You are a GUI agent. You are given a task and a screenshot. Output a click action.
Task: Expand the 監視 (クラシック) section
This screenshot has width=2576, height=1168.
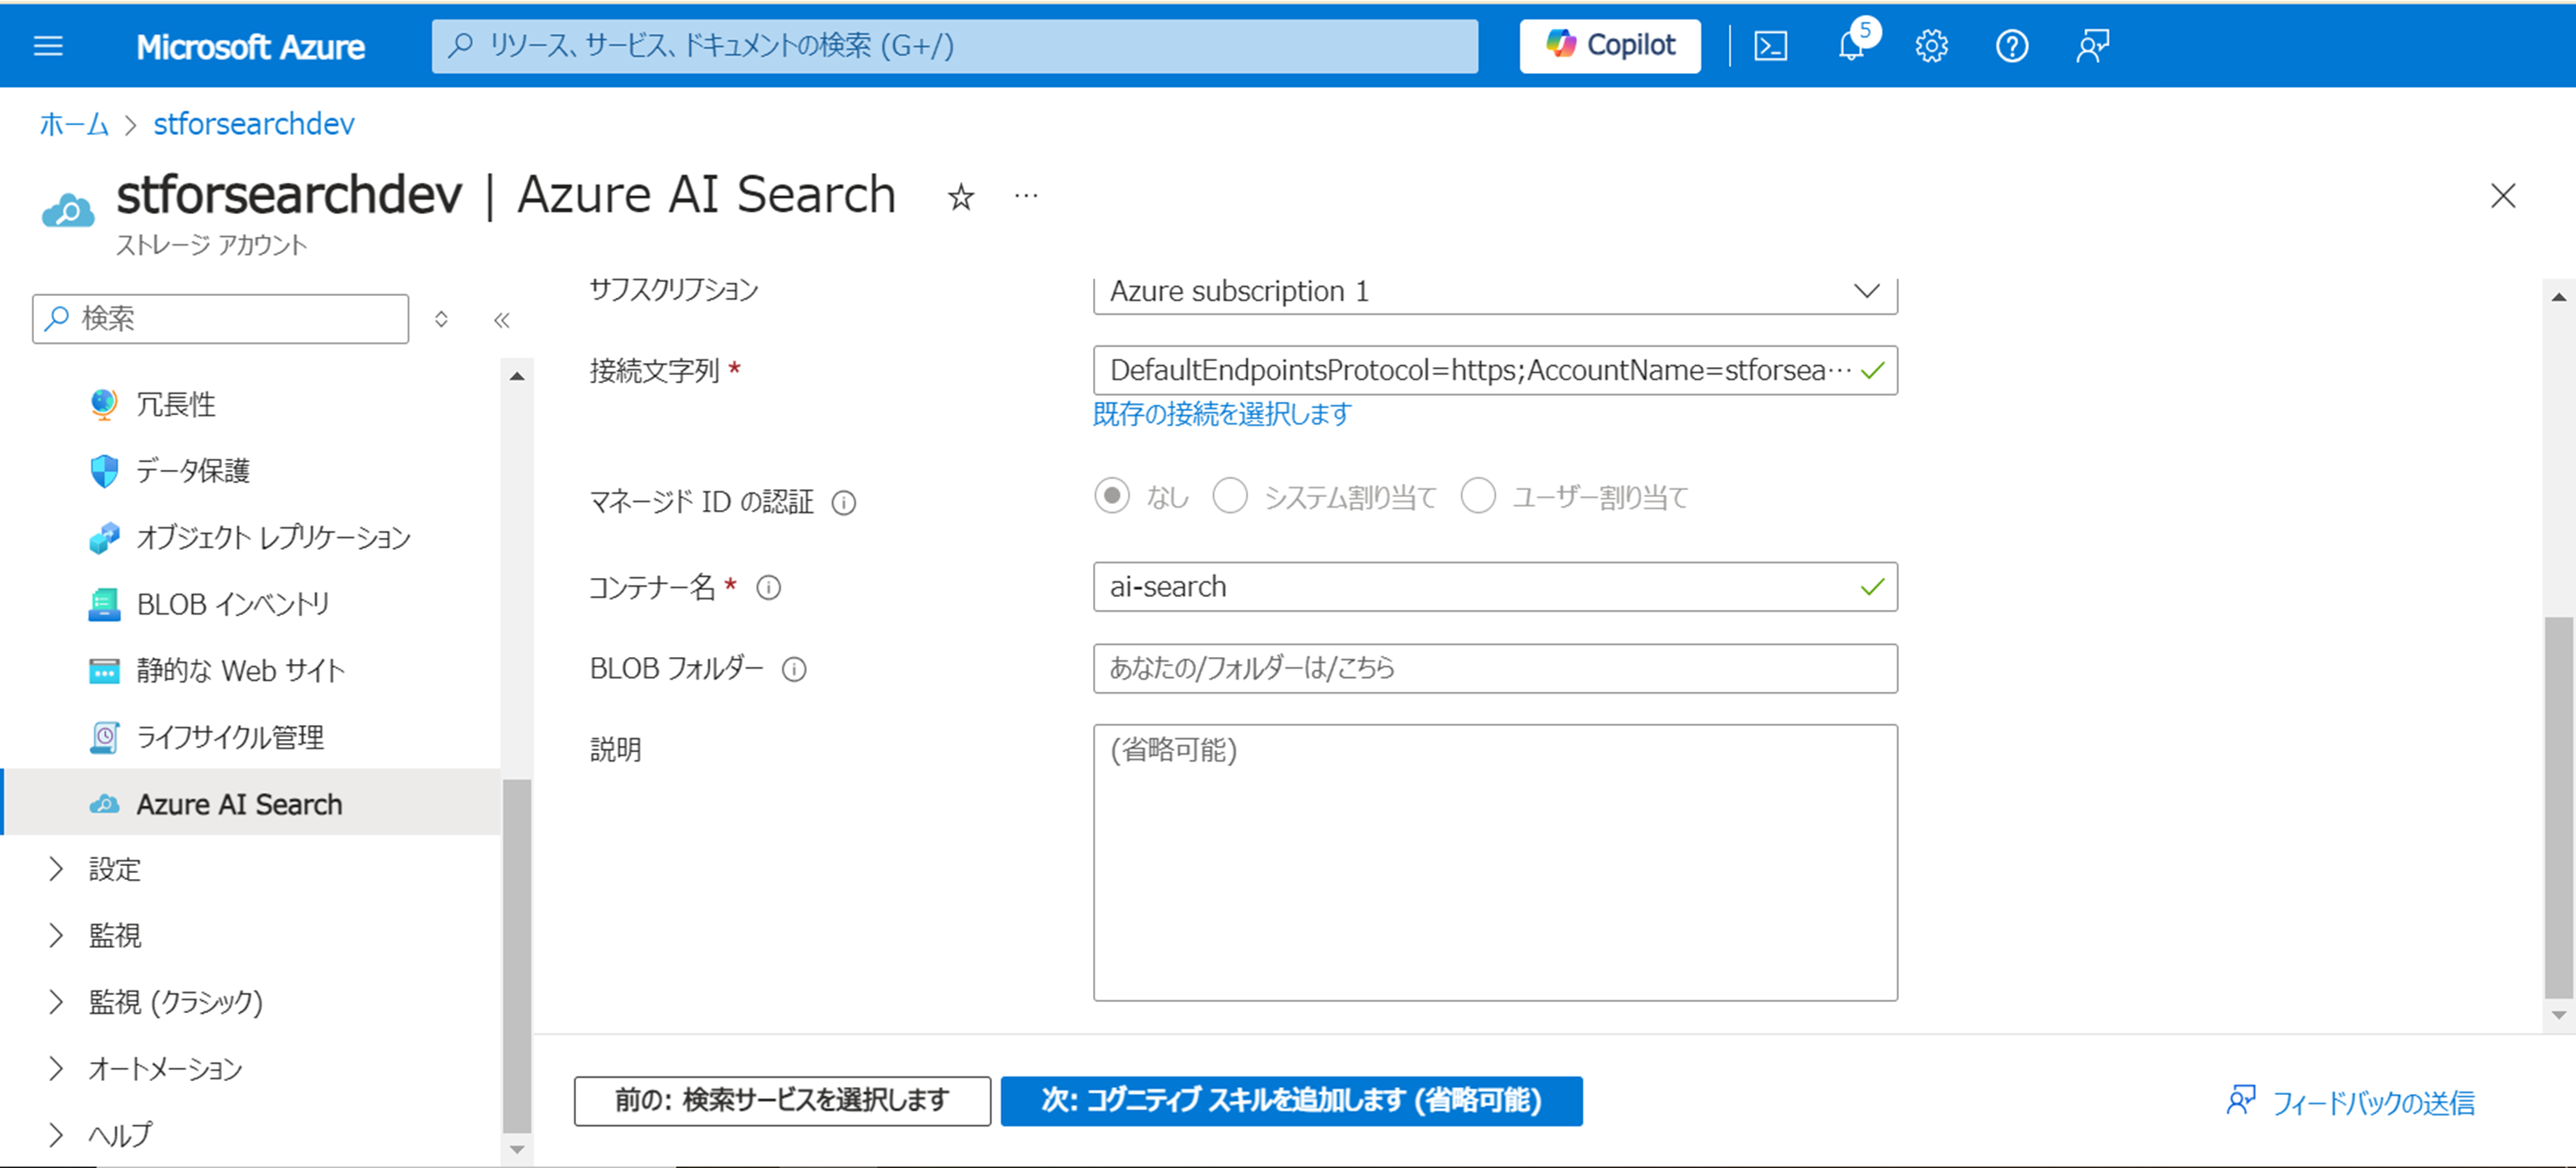[56, 1002]
